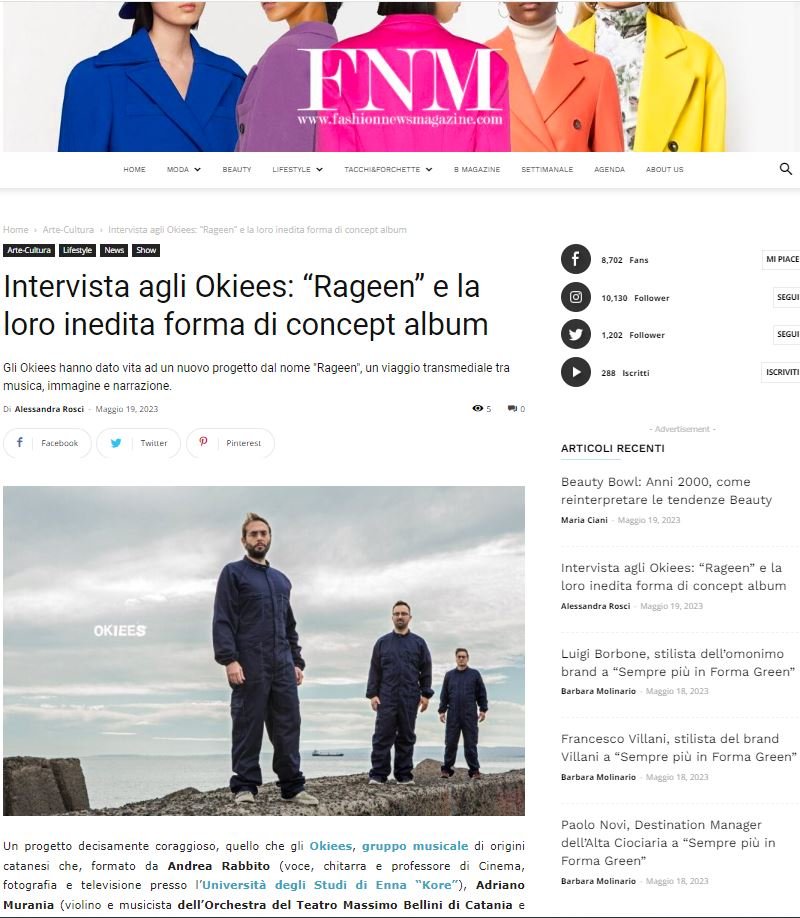This screenshot has width=800, height=918.
Task: Click the Twitter circle icon in sidebar
Action: [x=576, y=334]
